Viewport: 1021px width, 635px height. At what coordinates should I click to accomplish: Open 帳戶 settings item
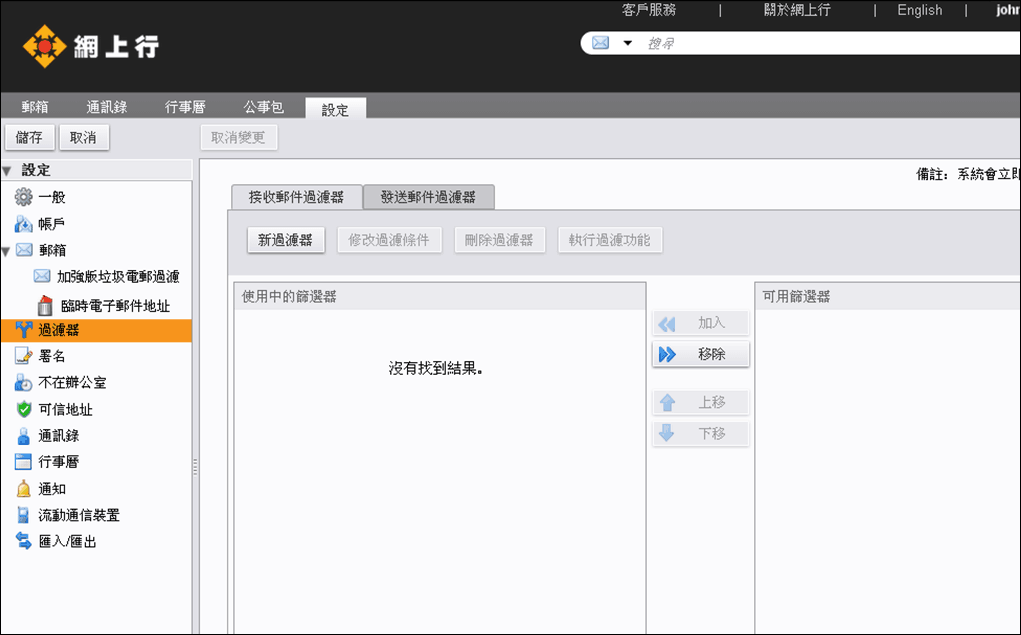click(x=52, y=224)
